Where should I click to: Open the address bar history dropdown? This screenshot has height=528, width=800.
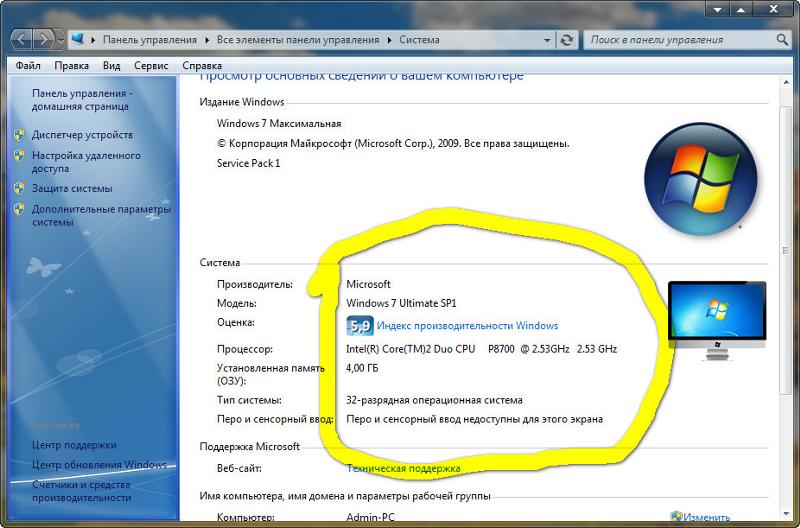547,40
